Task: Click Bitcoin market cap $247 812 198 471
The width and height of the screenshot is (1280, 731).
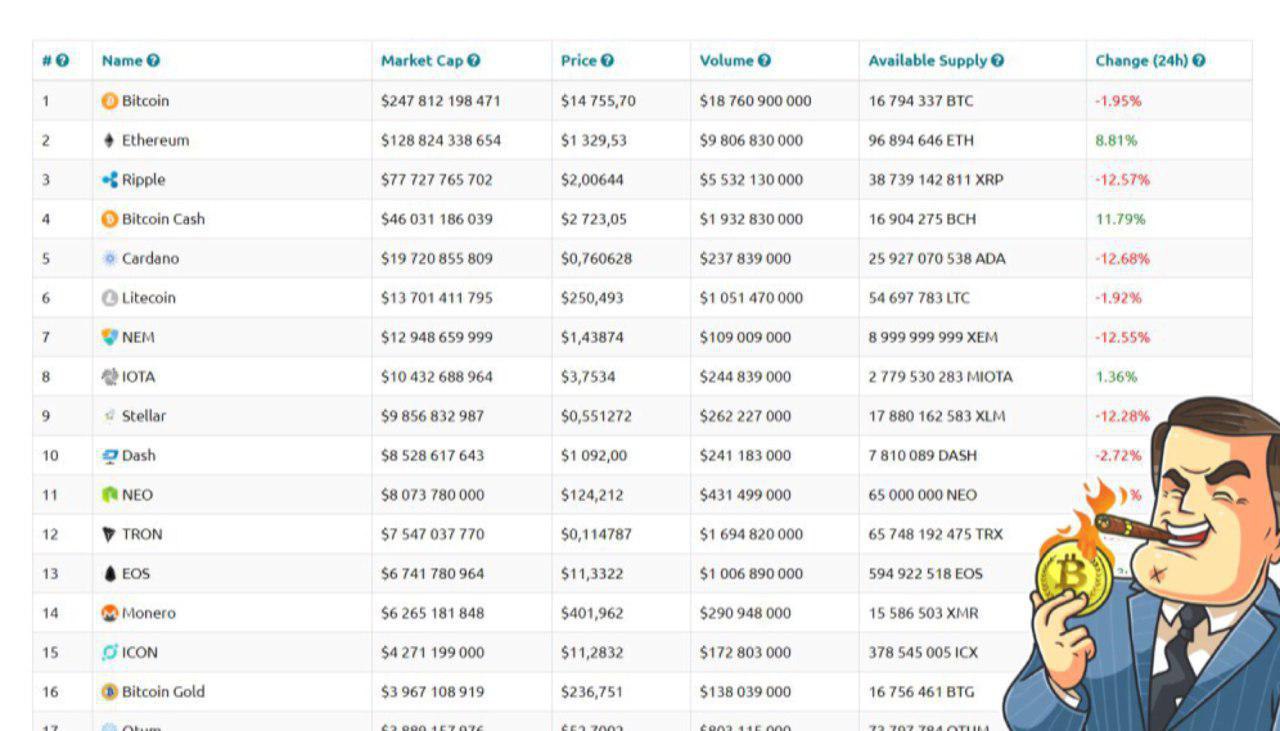Action: tap(441, 101)
